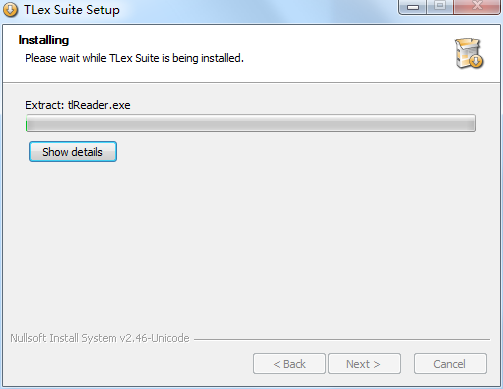This screenshot has height=389, width=503.
Task: Minimize the TLex Suite Setup window
Action: (412, 7)
